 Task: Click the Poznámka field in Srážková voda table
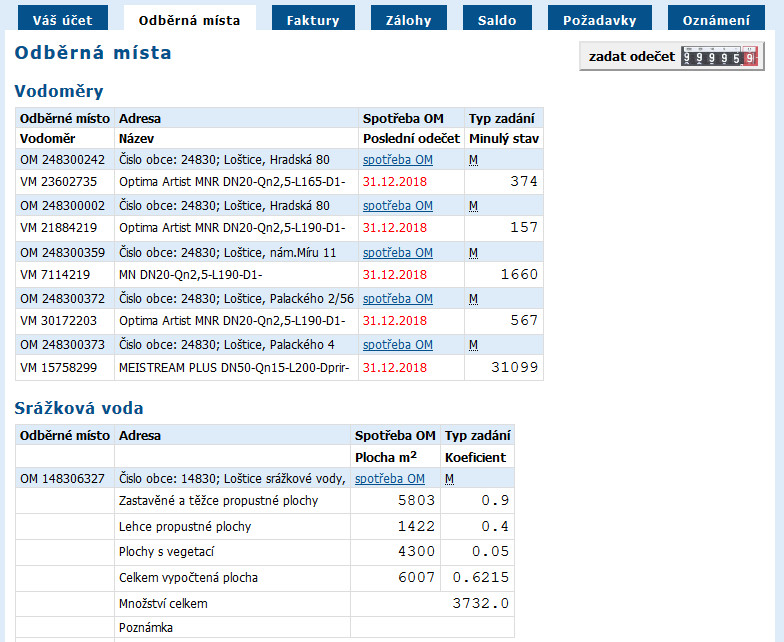pyautogui.click(x=431, y=627)
